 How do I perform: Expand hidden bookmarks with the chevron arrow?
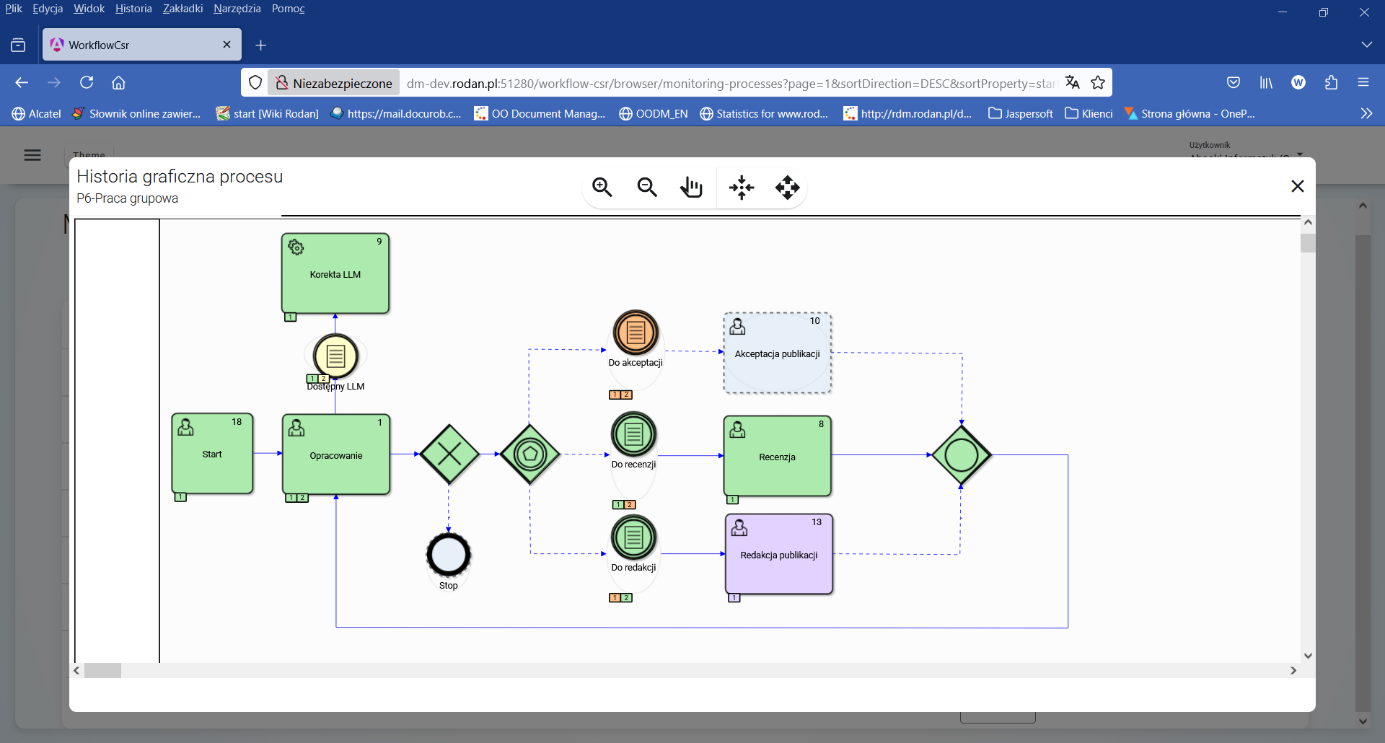1366,113
